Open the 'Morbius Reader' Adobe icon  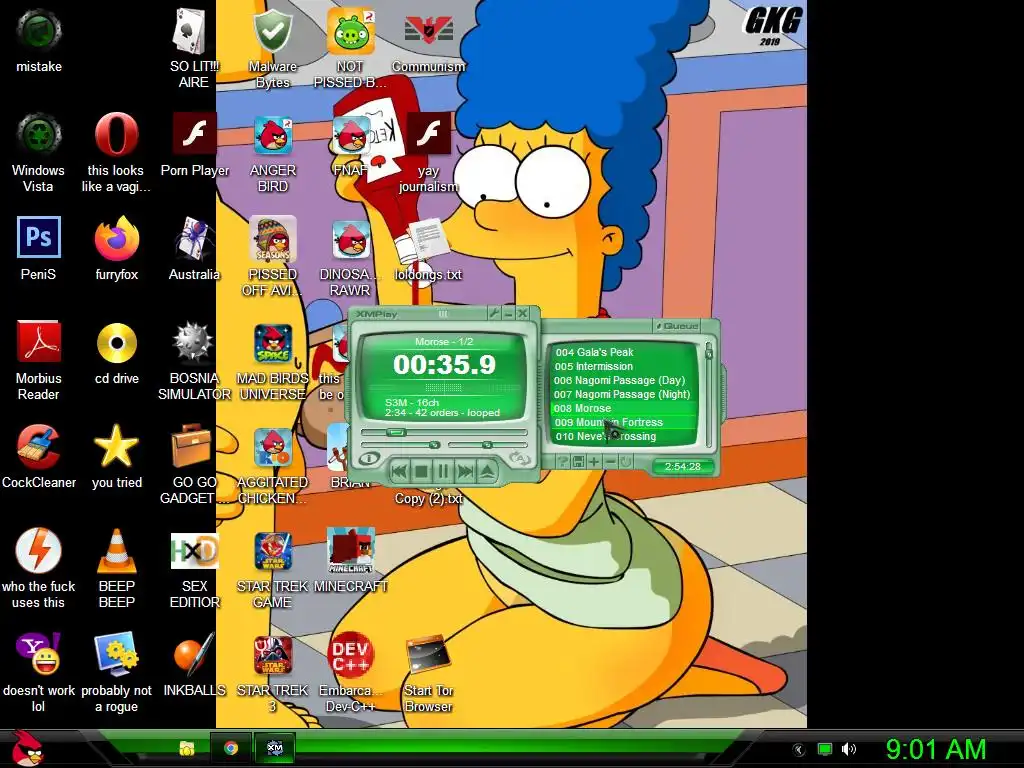pos(39,359)
